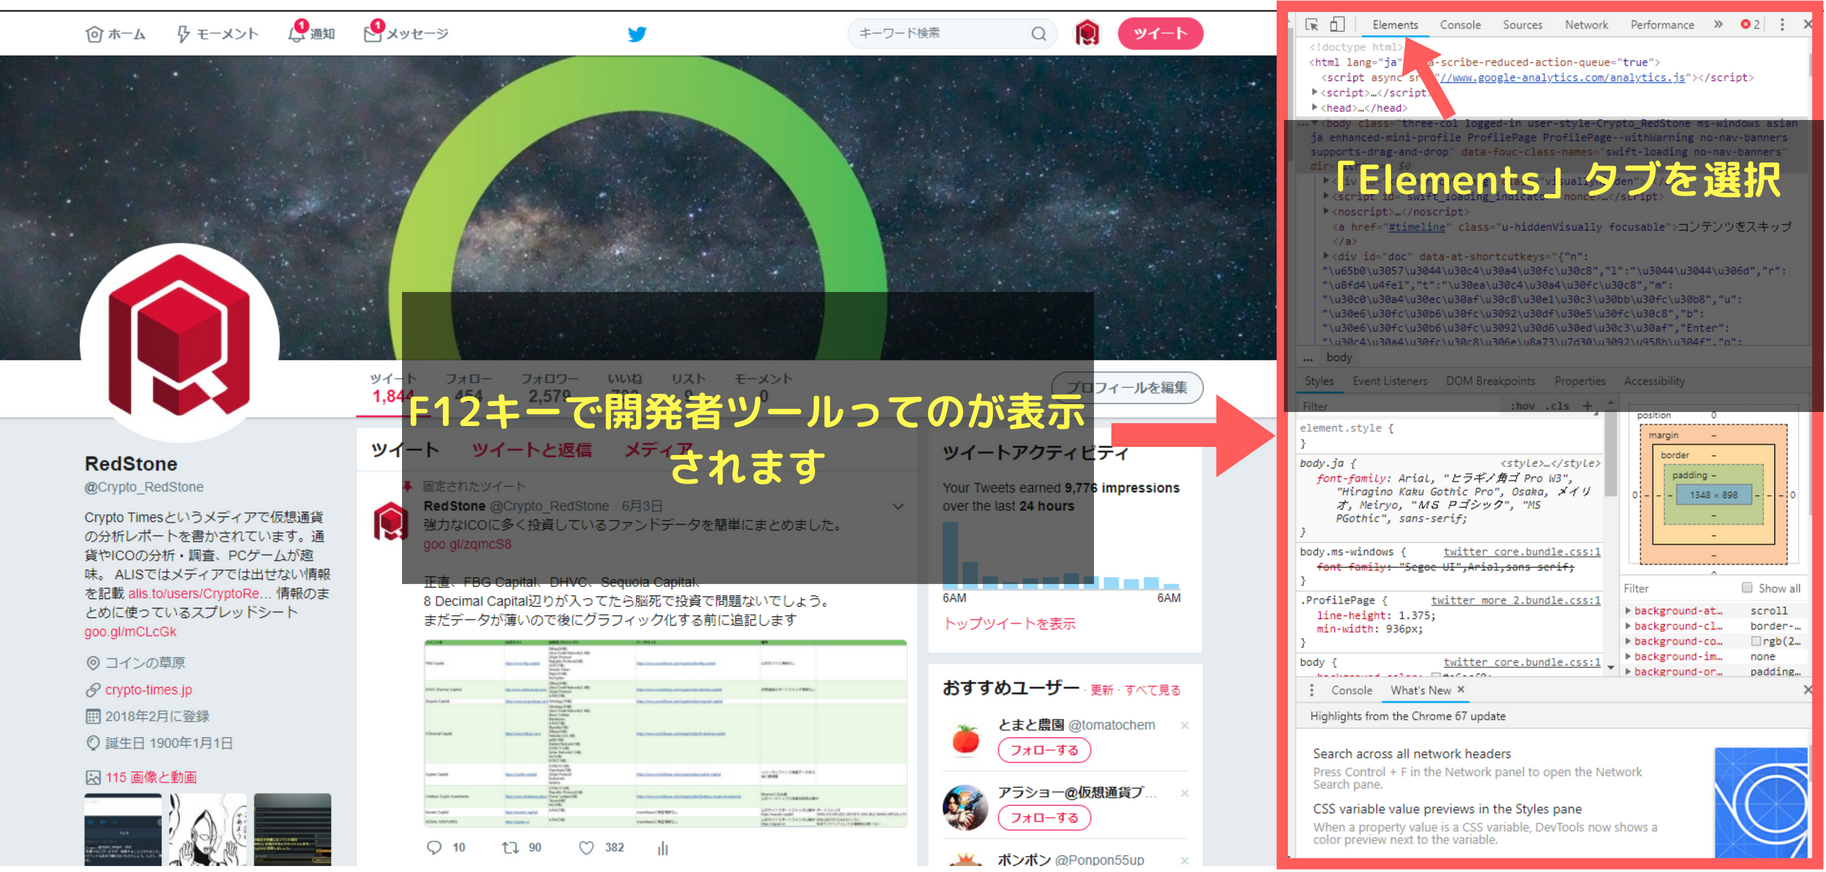Click the キーワード検索 search field
Image resolution: width=1826 pixels, height=872 pixels.
(940, 34)
